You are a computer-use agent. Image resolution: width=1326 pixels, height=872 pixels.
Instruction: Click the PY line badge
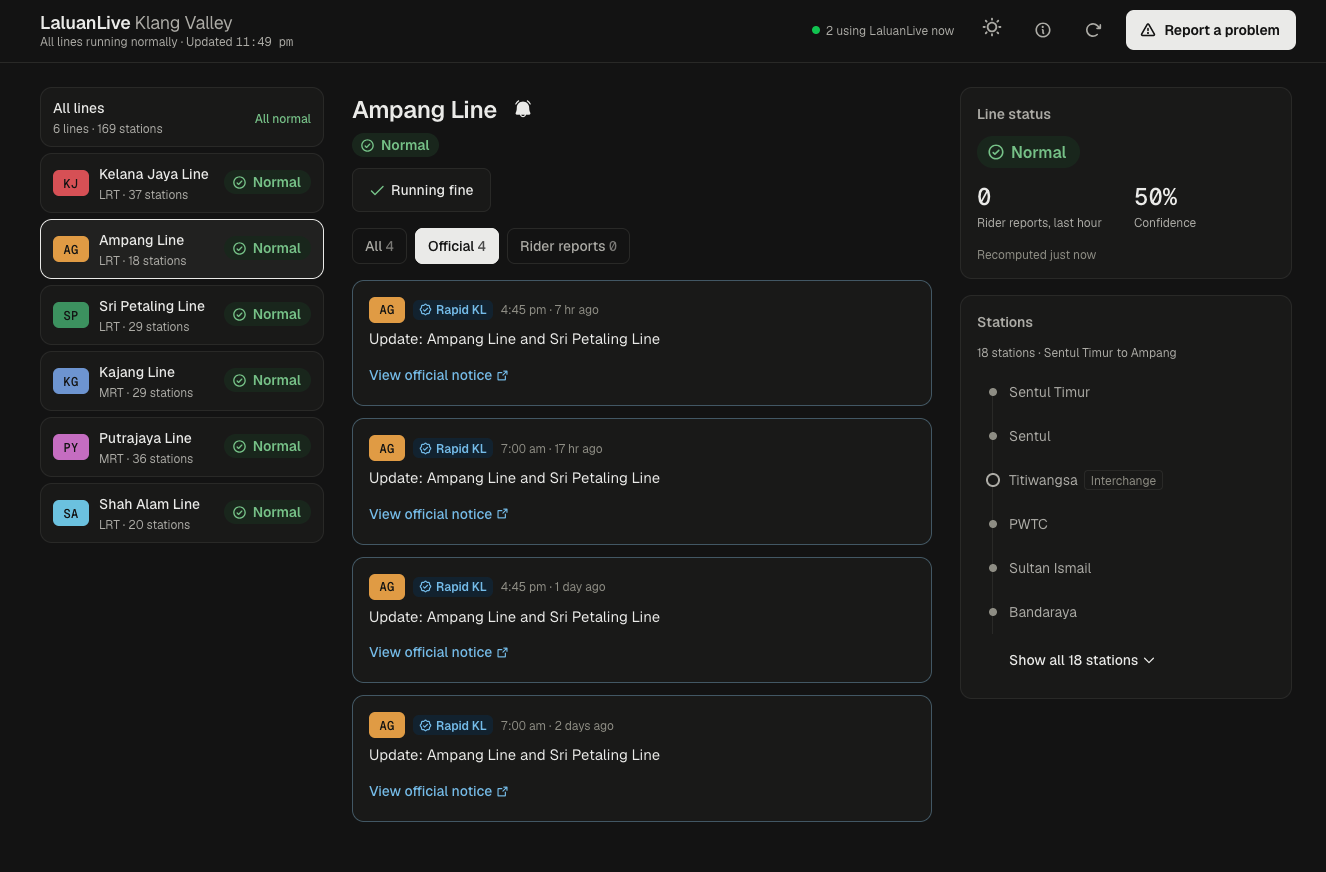point(71,447)
